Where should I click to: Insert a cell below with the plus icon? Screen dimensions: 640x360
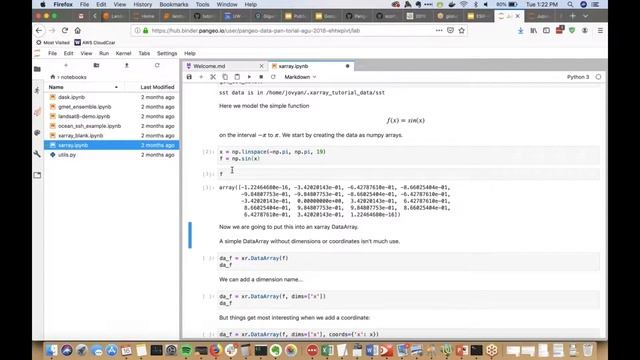[201, 77]
